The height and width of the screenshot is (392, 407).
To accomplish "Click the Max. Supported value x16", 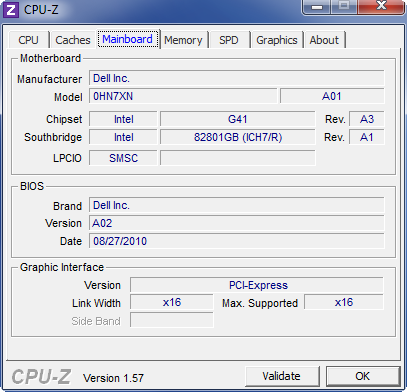I will (344, 303).
